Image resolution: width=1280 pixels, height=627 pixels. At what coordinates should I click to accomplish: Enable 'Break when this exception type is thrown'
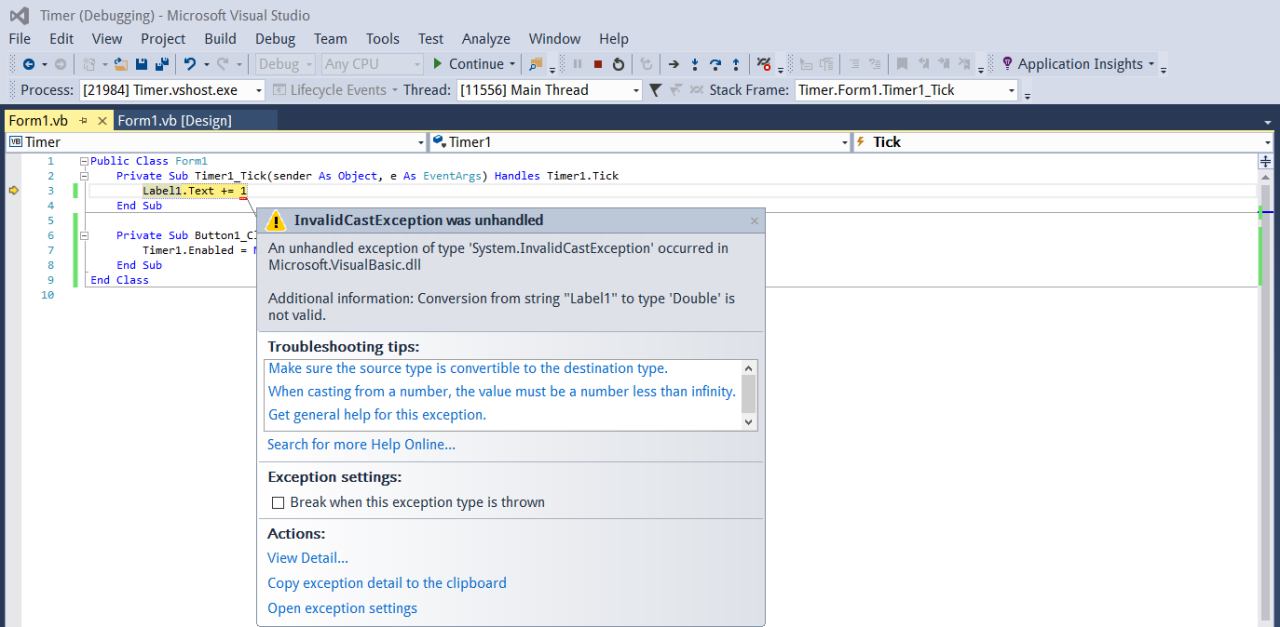click(x=279, y=502)
